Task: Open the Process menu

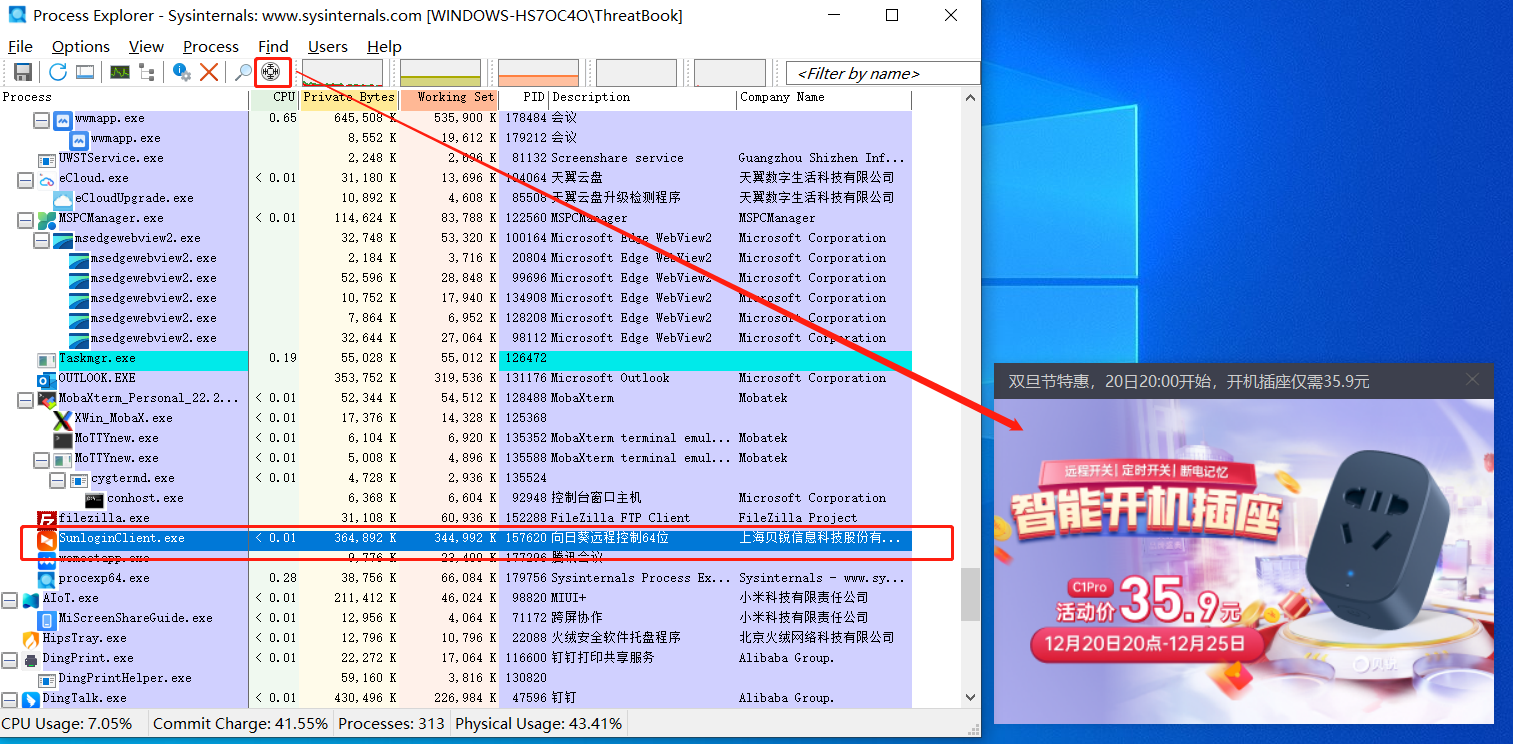Action: point(211,46)
